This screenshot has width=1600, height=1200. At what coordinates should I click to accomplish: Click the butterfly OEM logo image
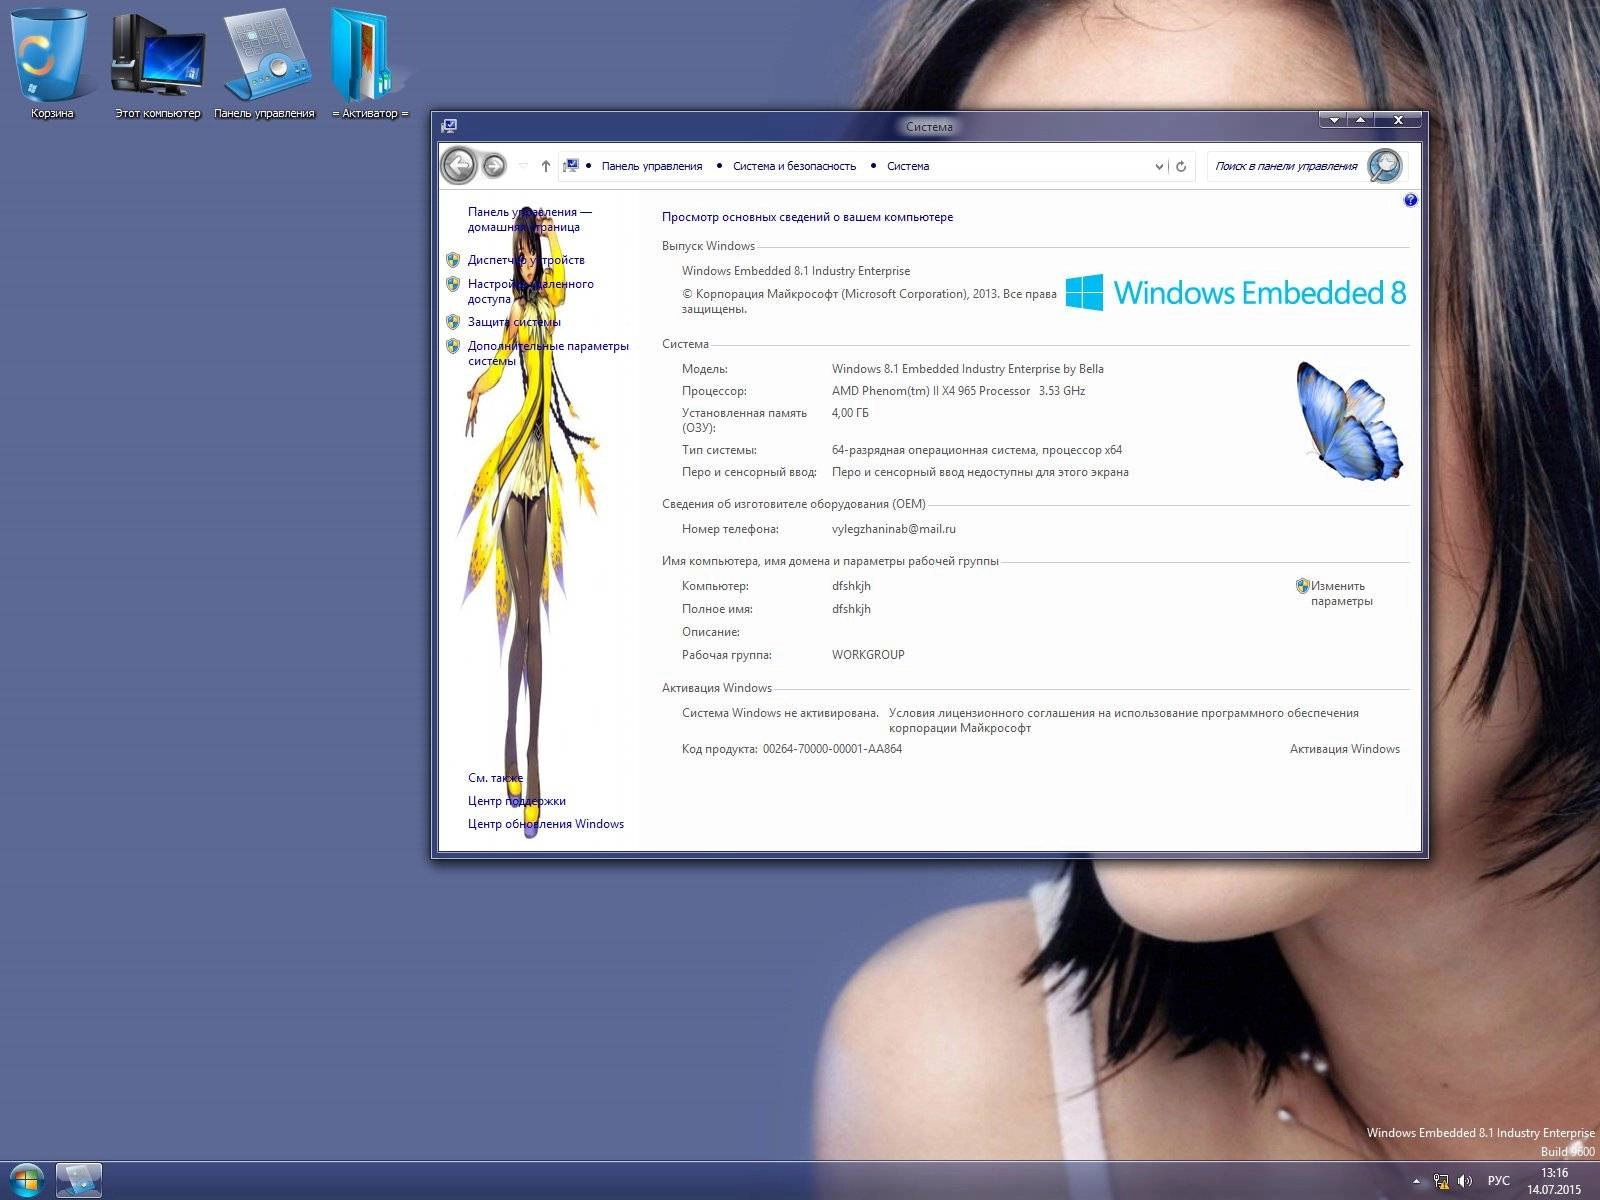[1349, 421]
